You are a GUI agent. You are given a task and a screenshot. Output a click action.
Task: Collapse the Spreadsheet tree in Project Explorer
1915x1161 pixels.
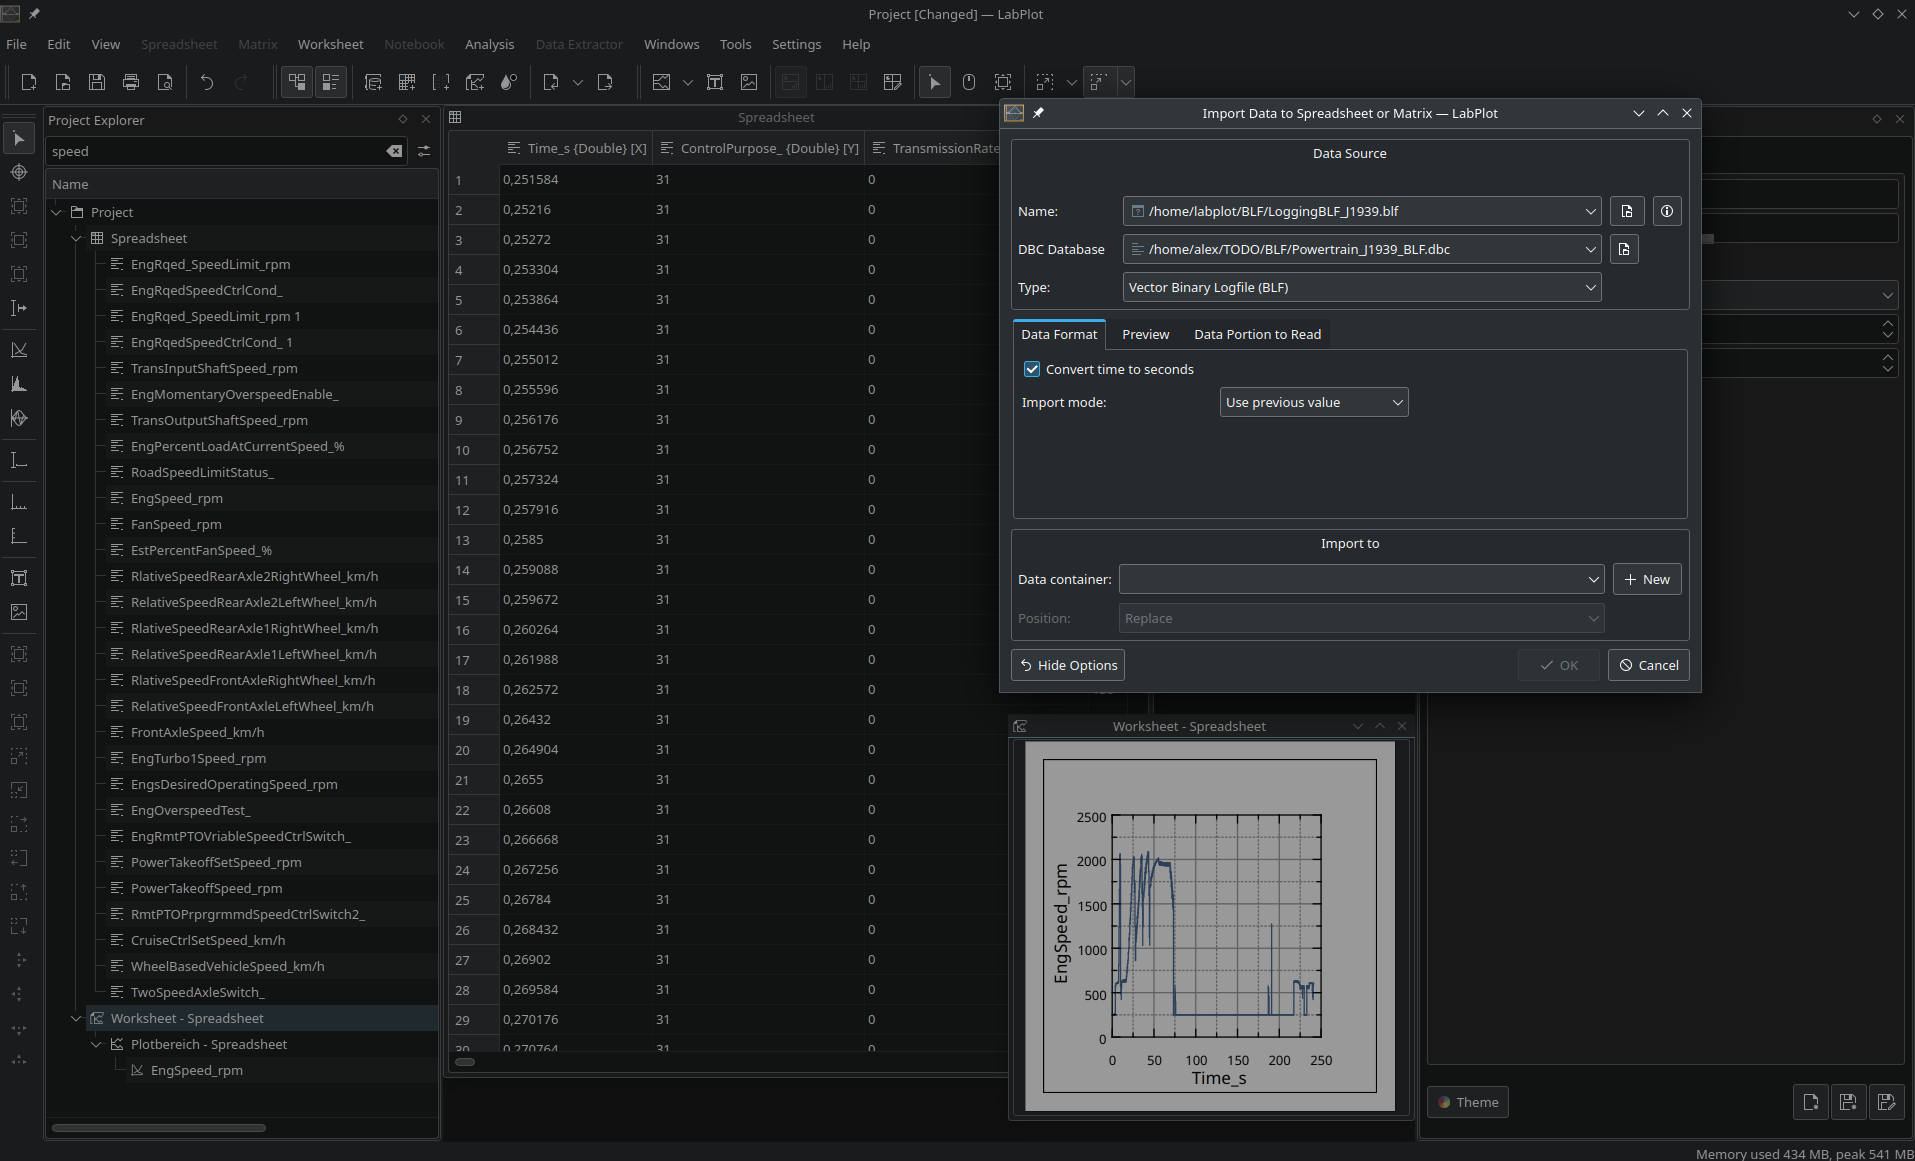click(76, 238)
